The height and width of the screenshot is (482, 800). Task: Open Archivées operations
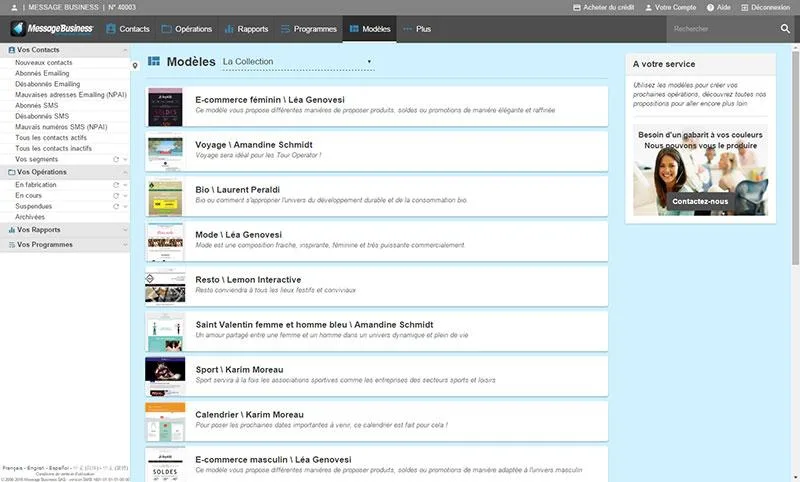tap(30, 217)
